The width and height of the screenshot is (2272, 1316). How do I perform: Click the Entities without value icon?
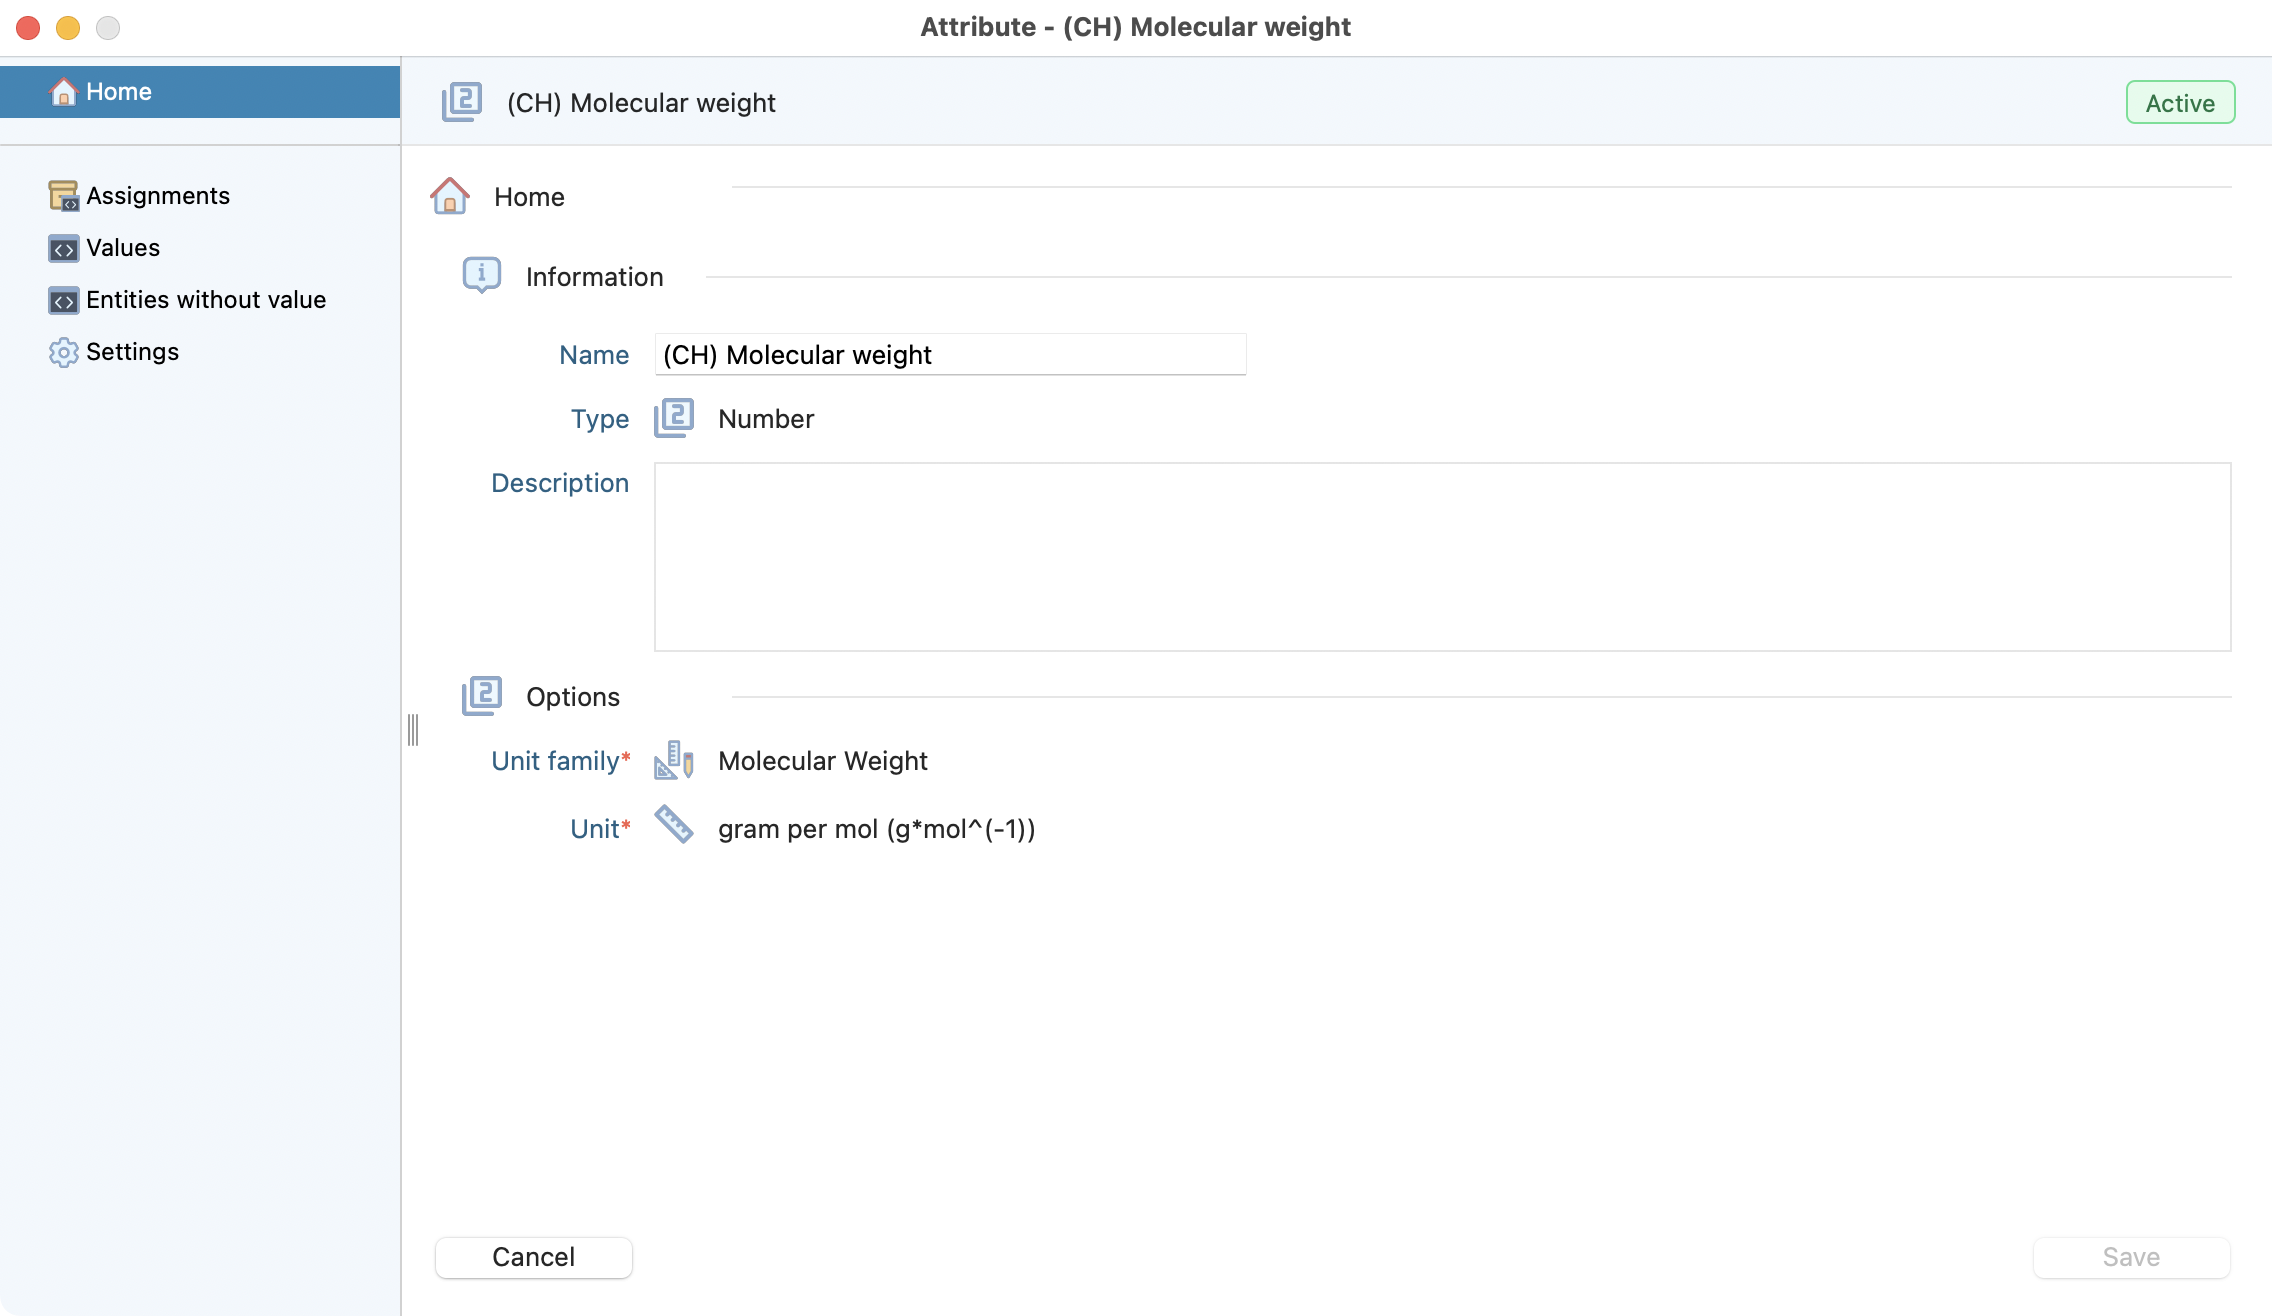click(63, 301)
